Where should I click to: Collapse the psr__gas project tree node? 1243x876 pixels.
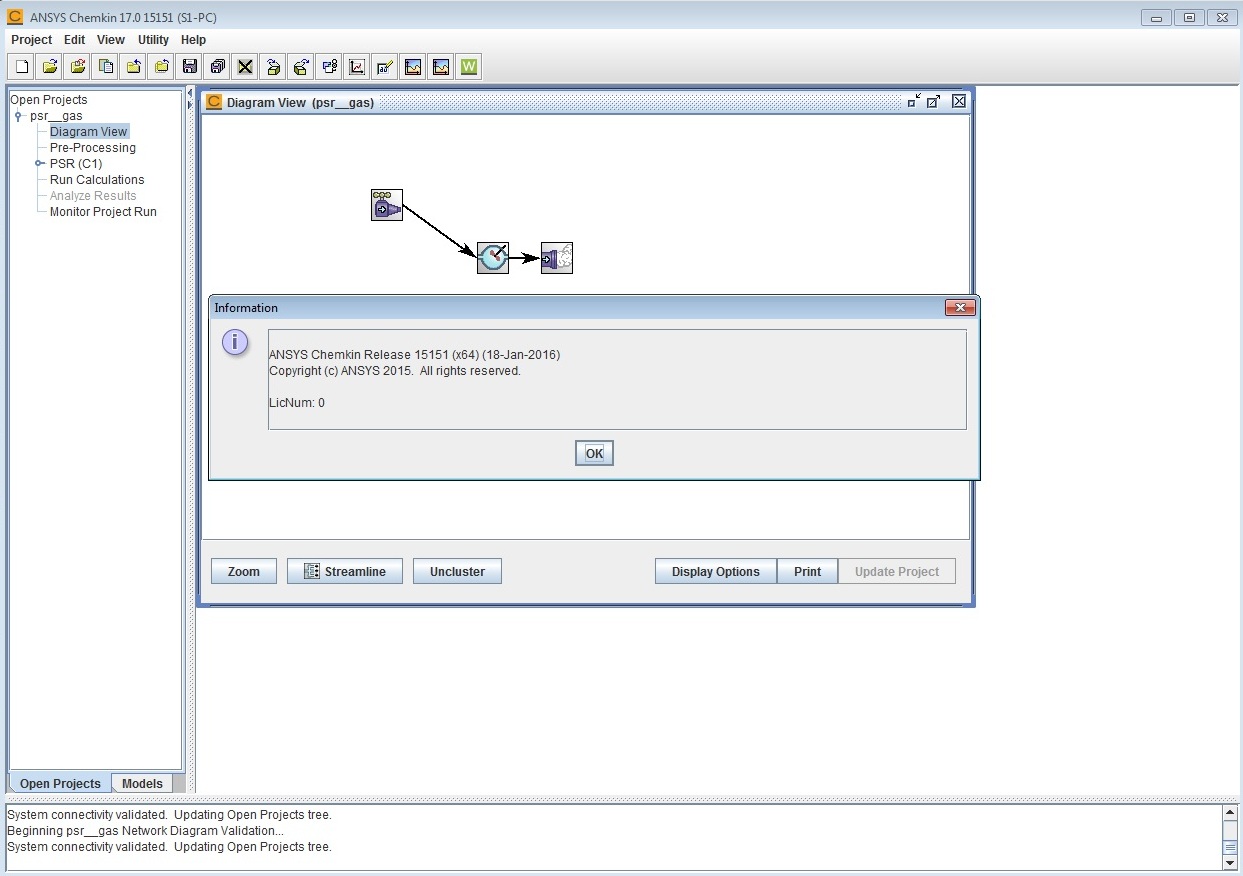click(18, 116)
